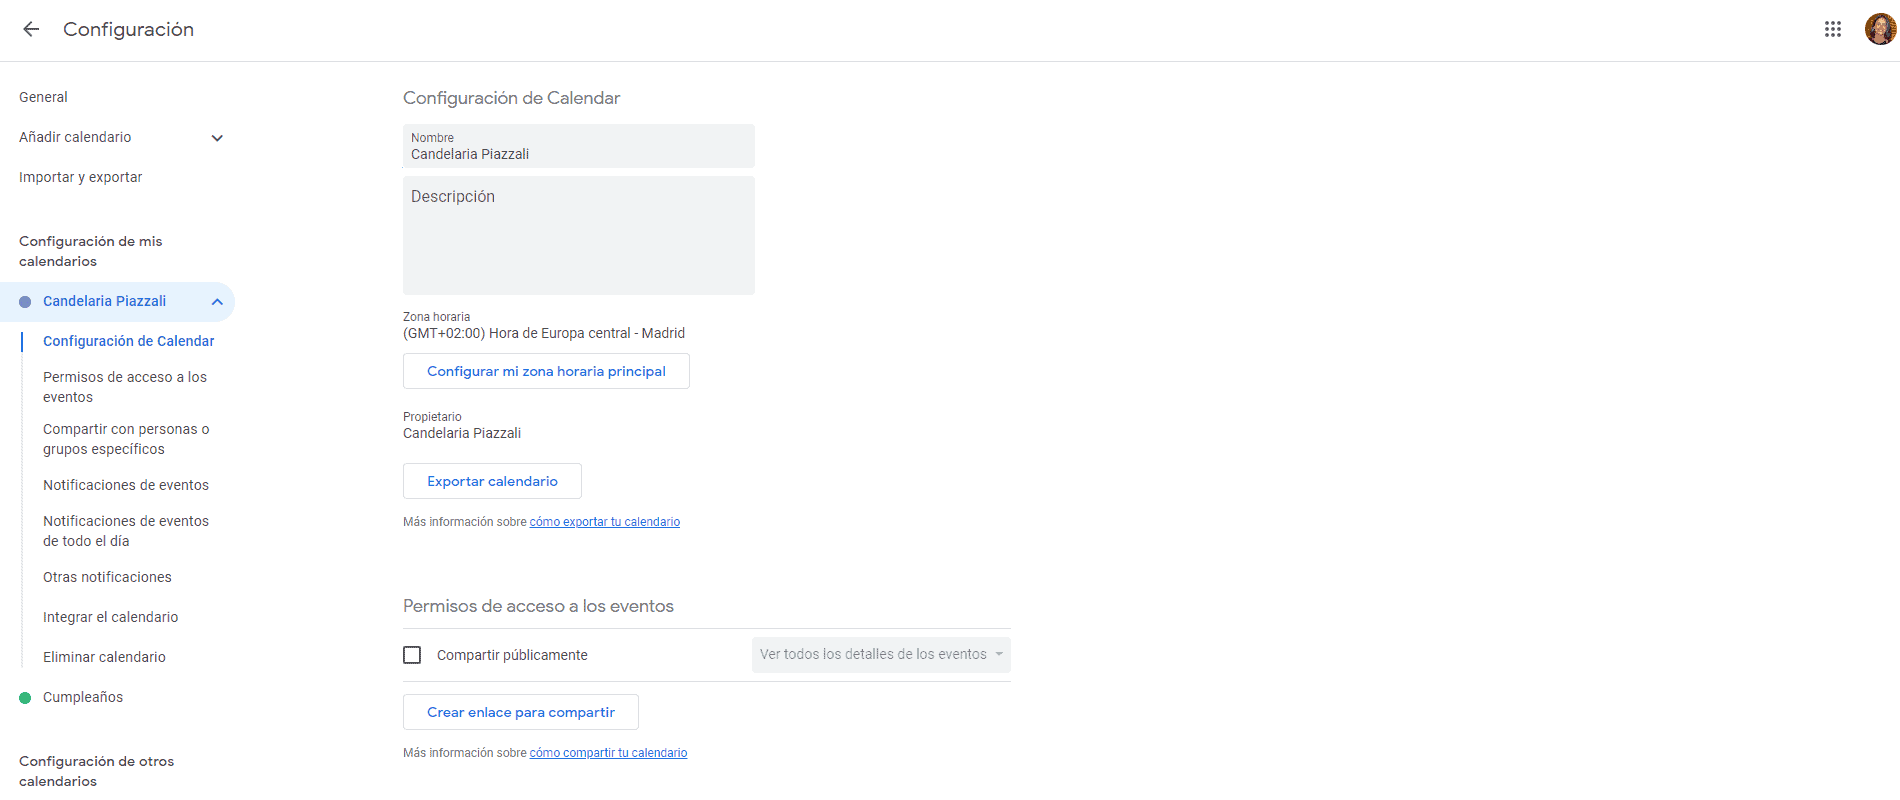Viewport: 1900px width, 800px height.
Task: Click Crear enlace para compartir button
Action: [x=521, y=712]
